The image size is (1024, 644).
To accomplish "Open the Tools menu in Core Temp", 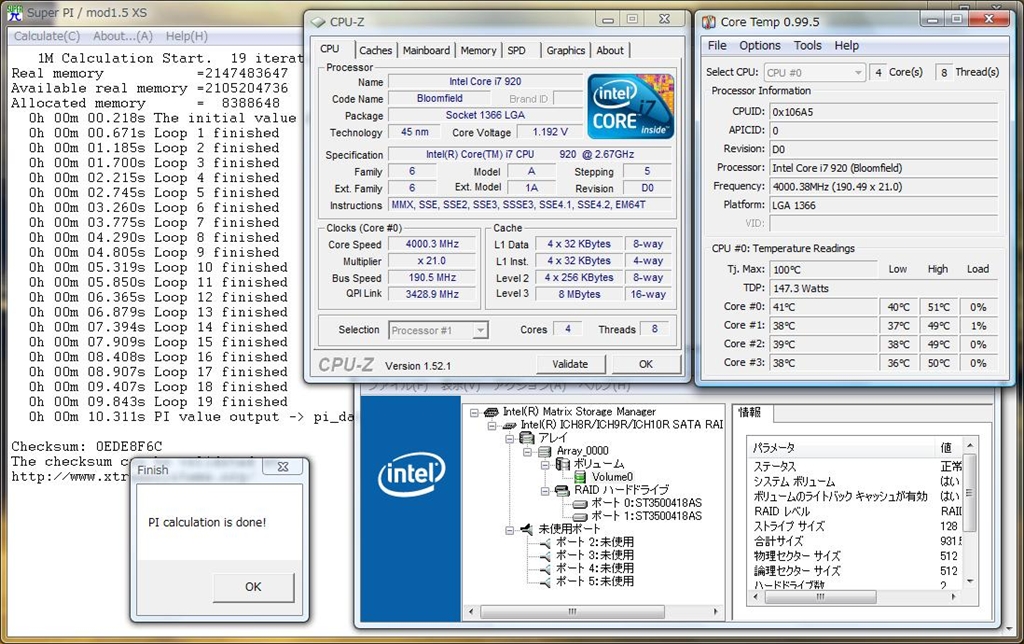I will tap(808, 46).
